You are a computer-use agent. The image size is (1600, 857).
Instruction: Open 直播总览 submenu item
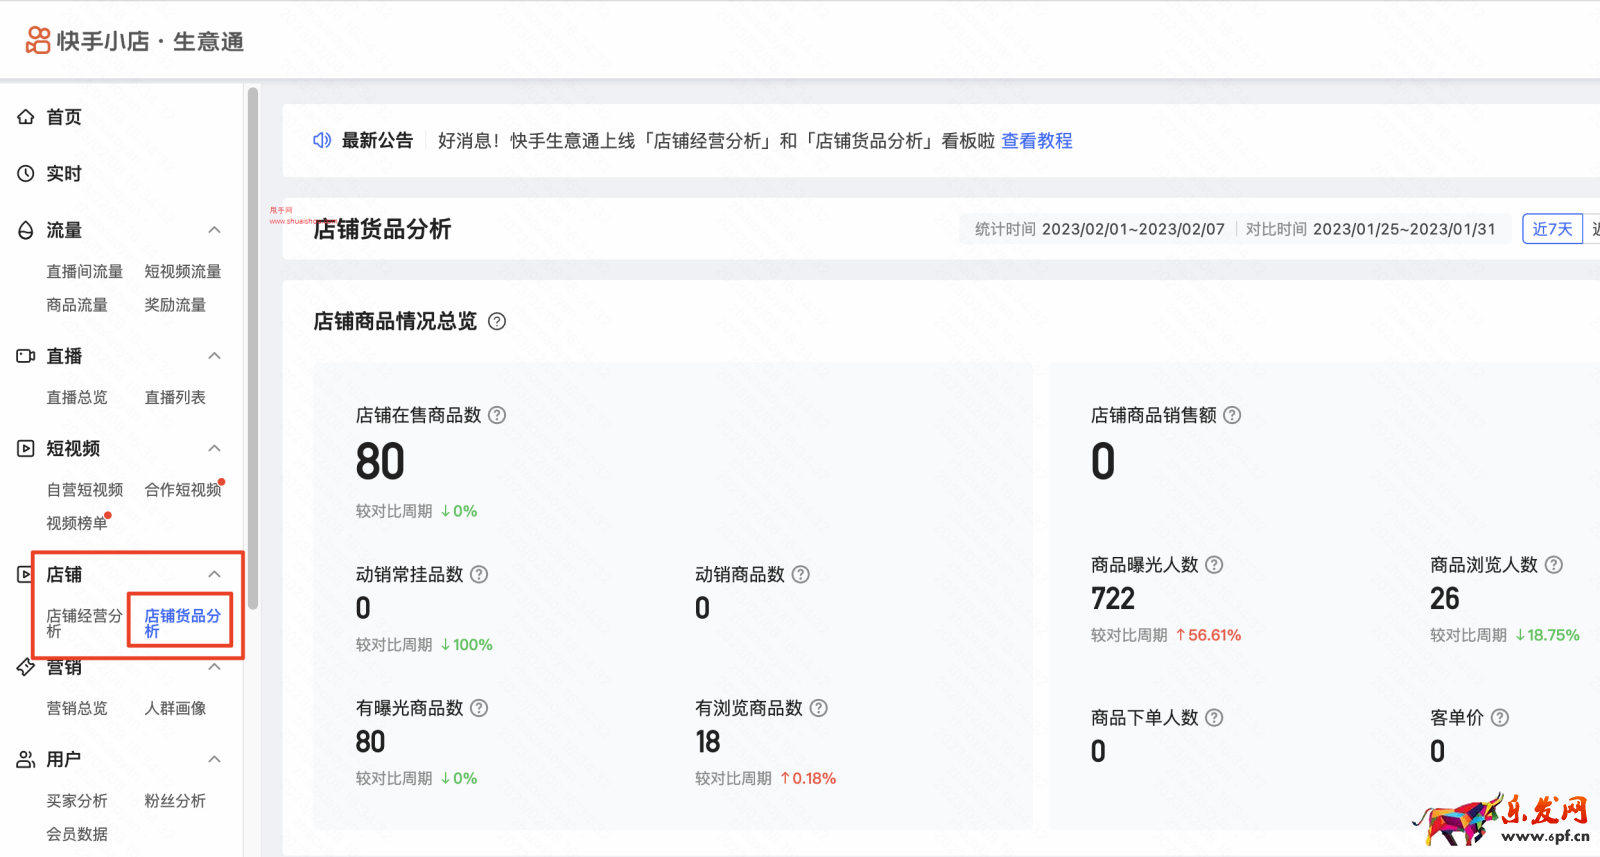(x=77, y=398)
